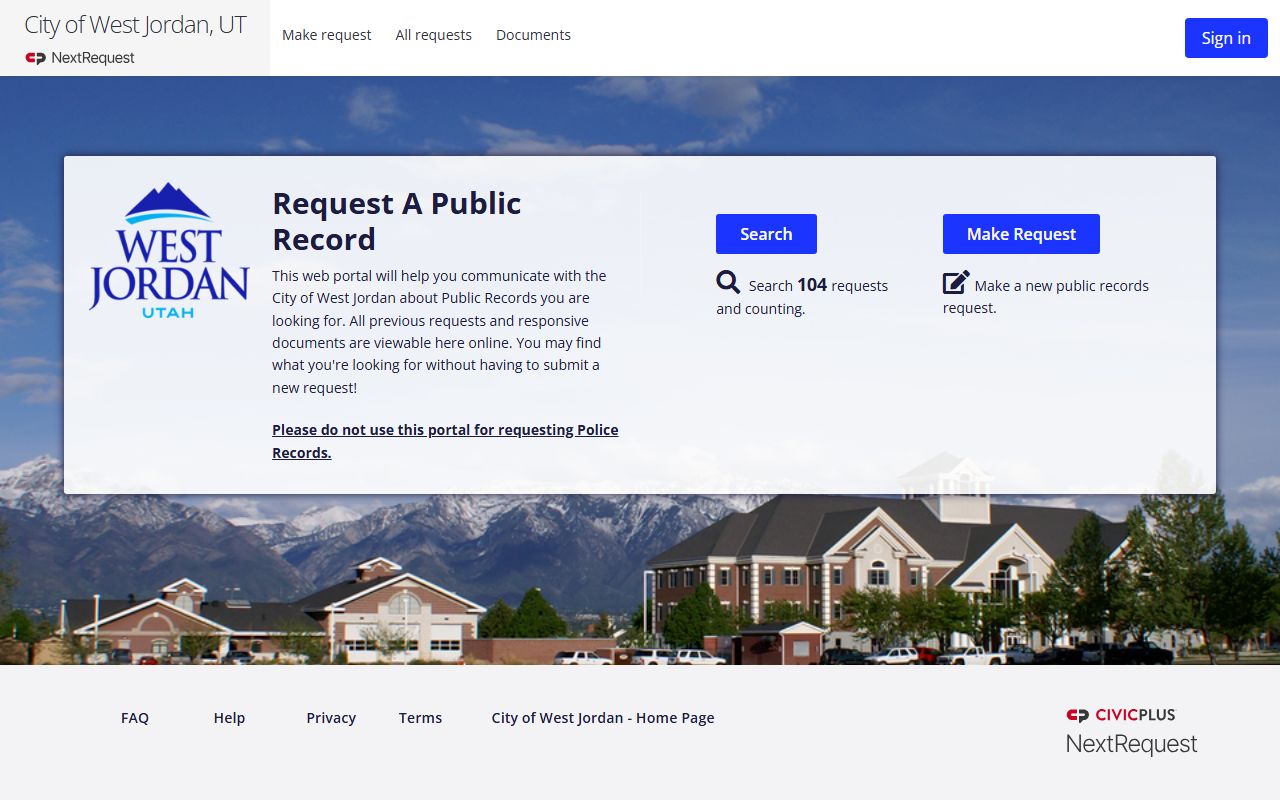Image resolution: width=1280 pixels, height=800 pixels.
Task: Open the Help footer link
Action: point(229,718)
